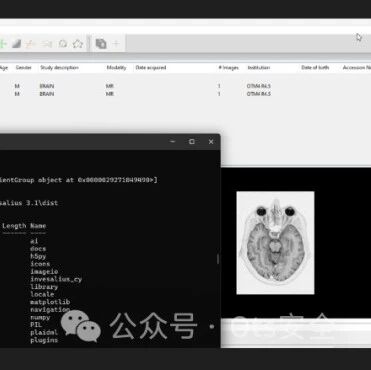371x370 pixels.
Task: Minimize the terminal window
Action: tap(172, 142)
